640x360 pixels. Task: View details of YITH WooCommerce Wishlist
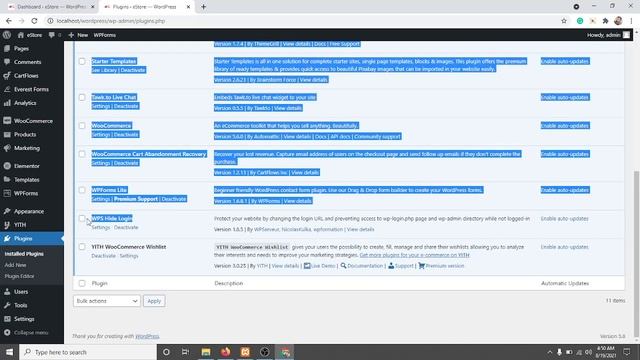click(x=285, y=266)
